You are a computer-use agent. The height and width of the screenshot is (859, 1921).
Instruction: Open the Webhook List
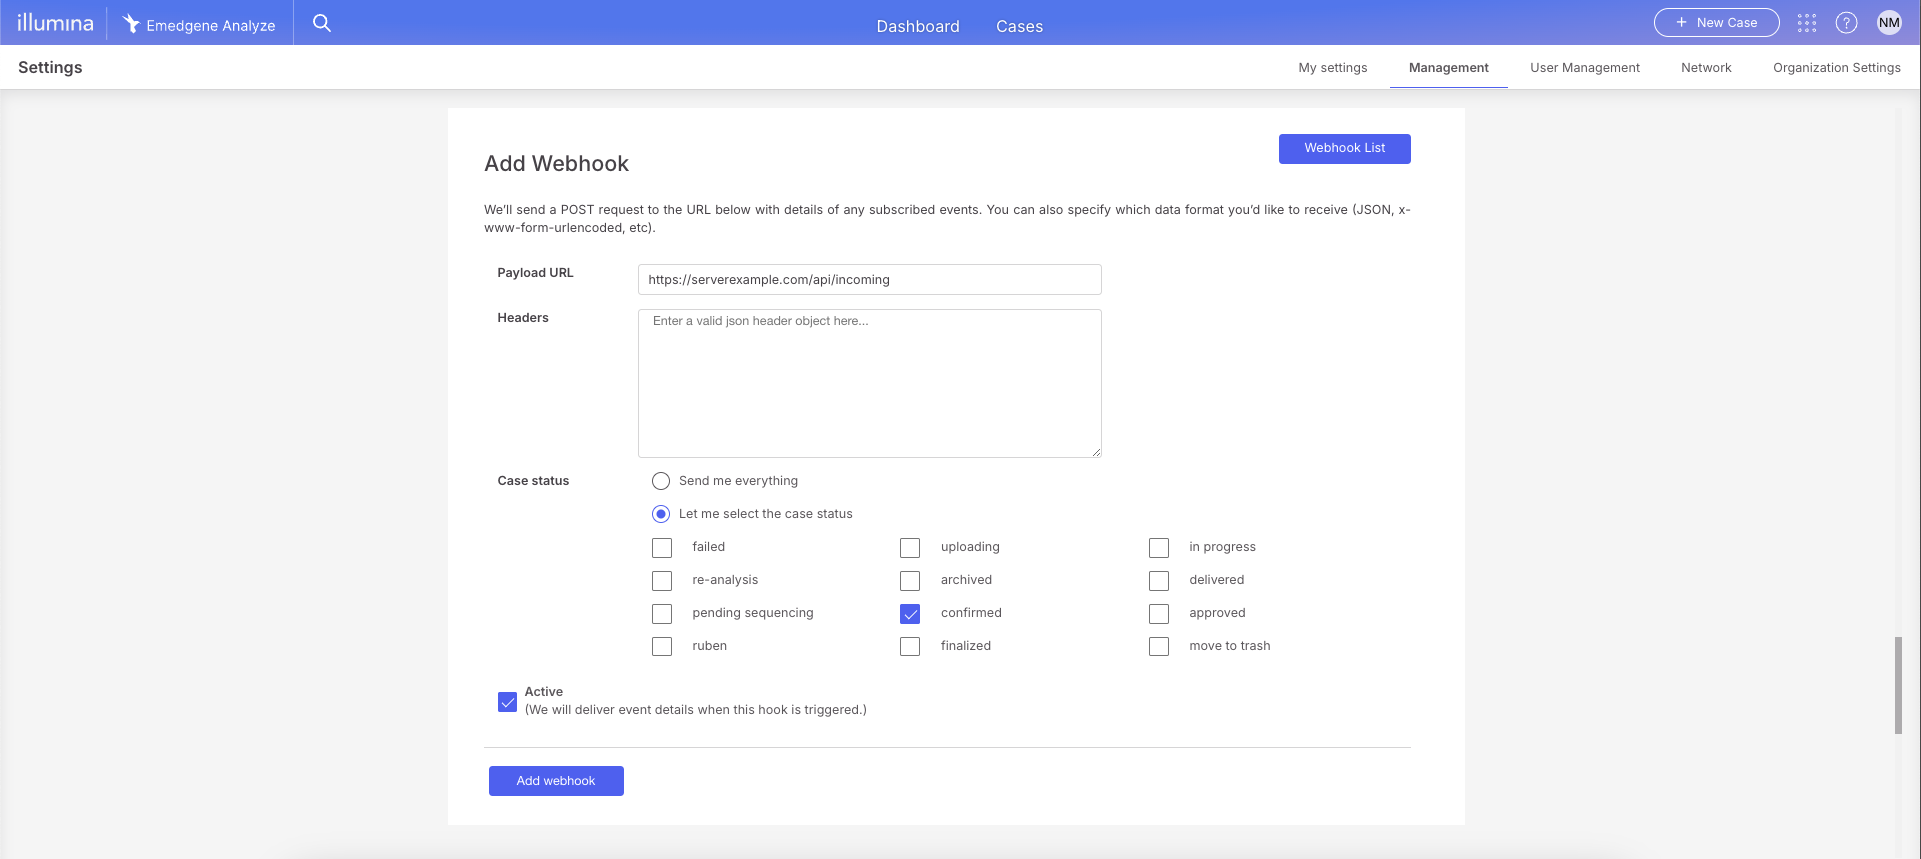1344,148
